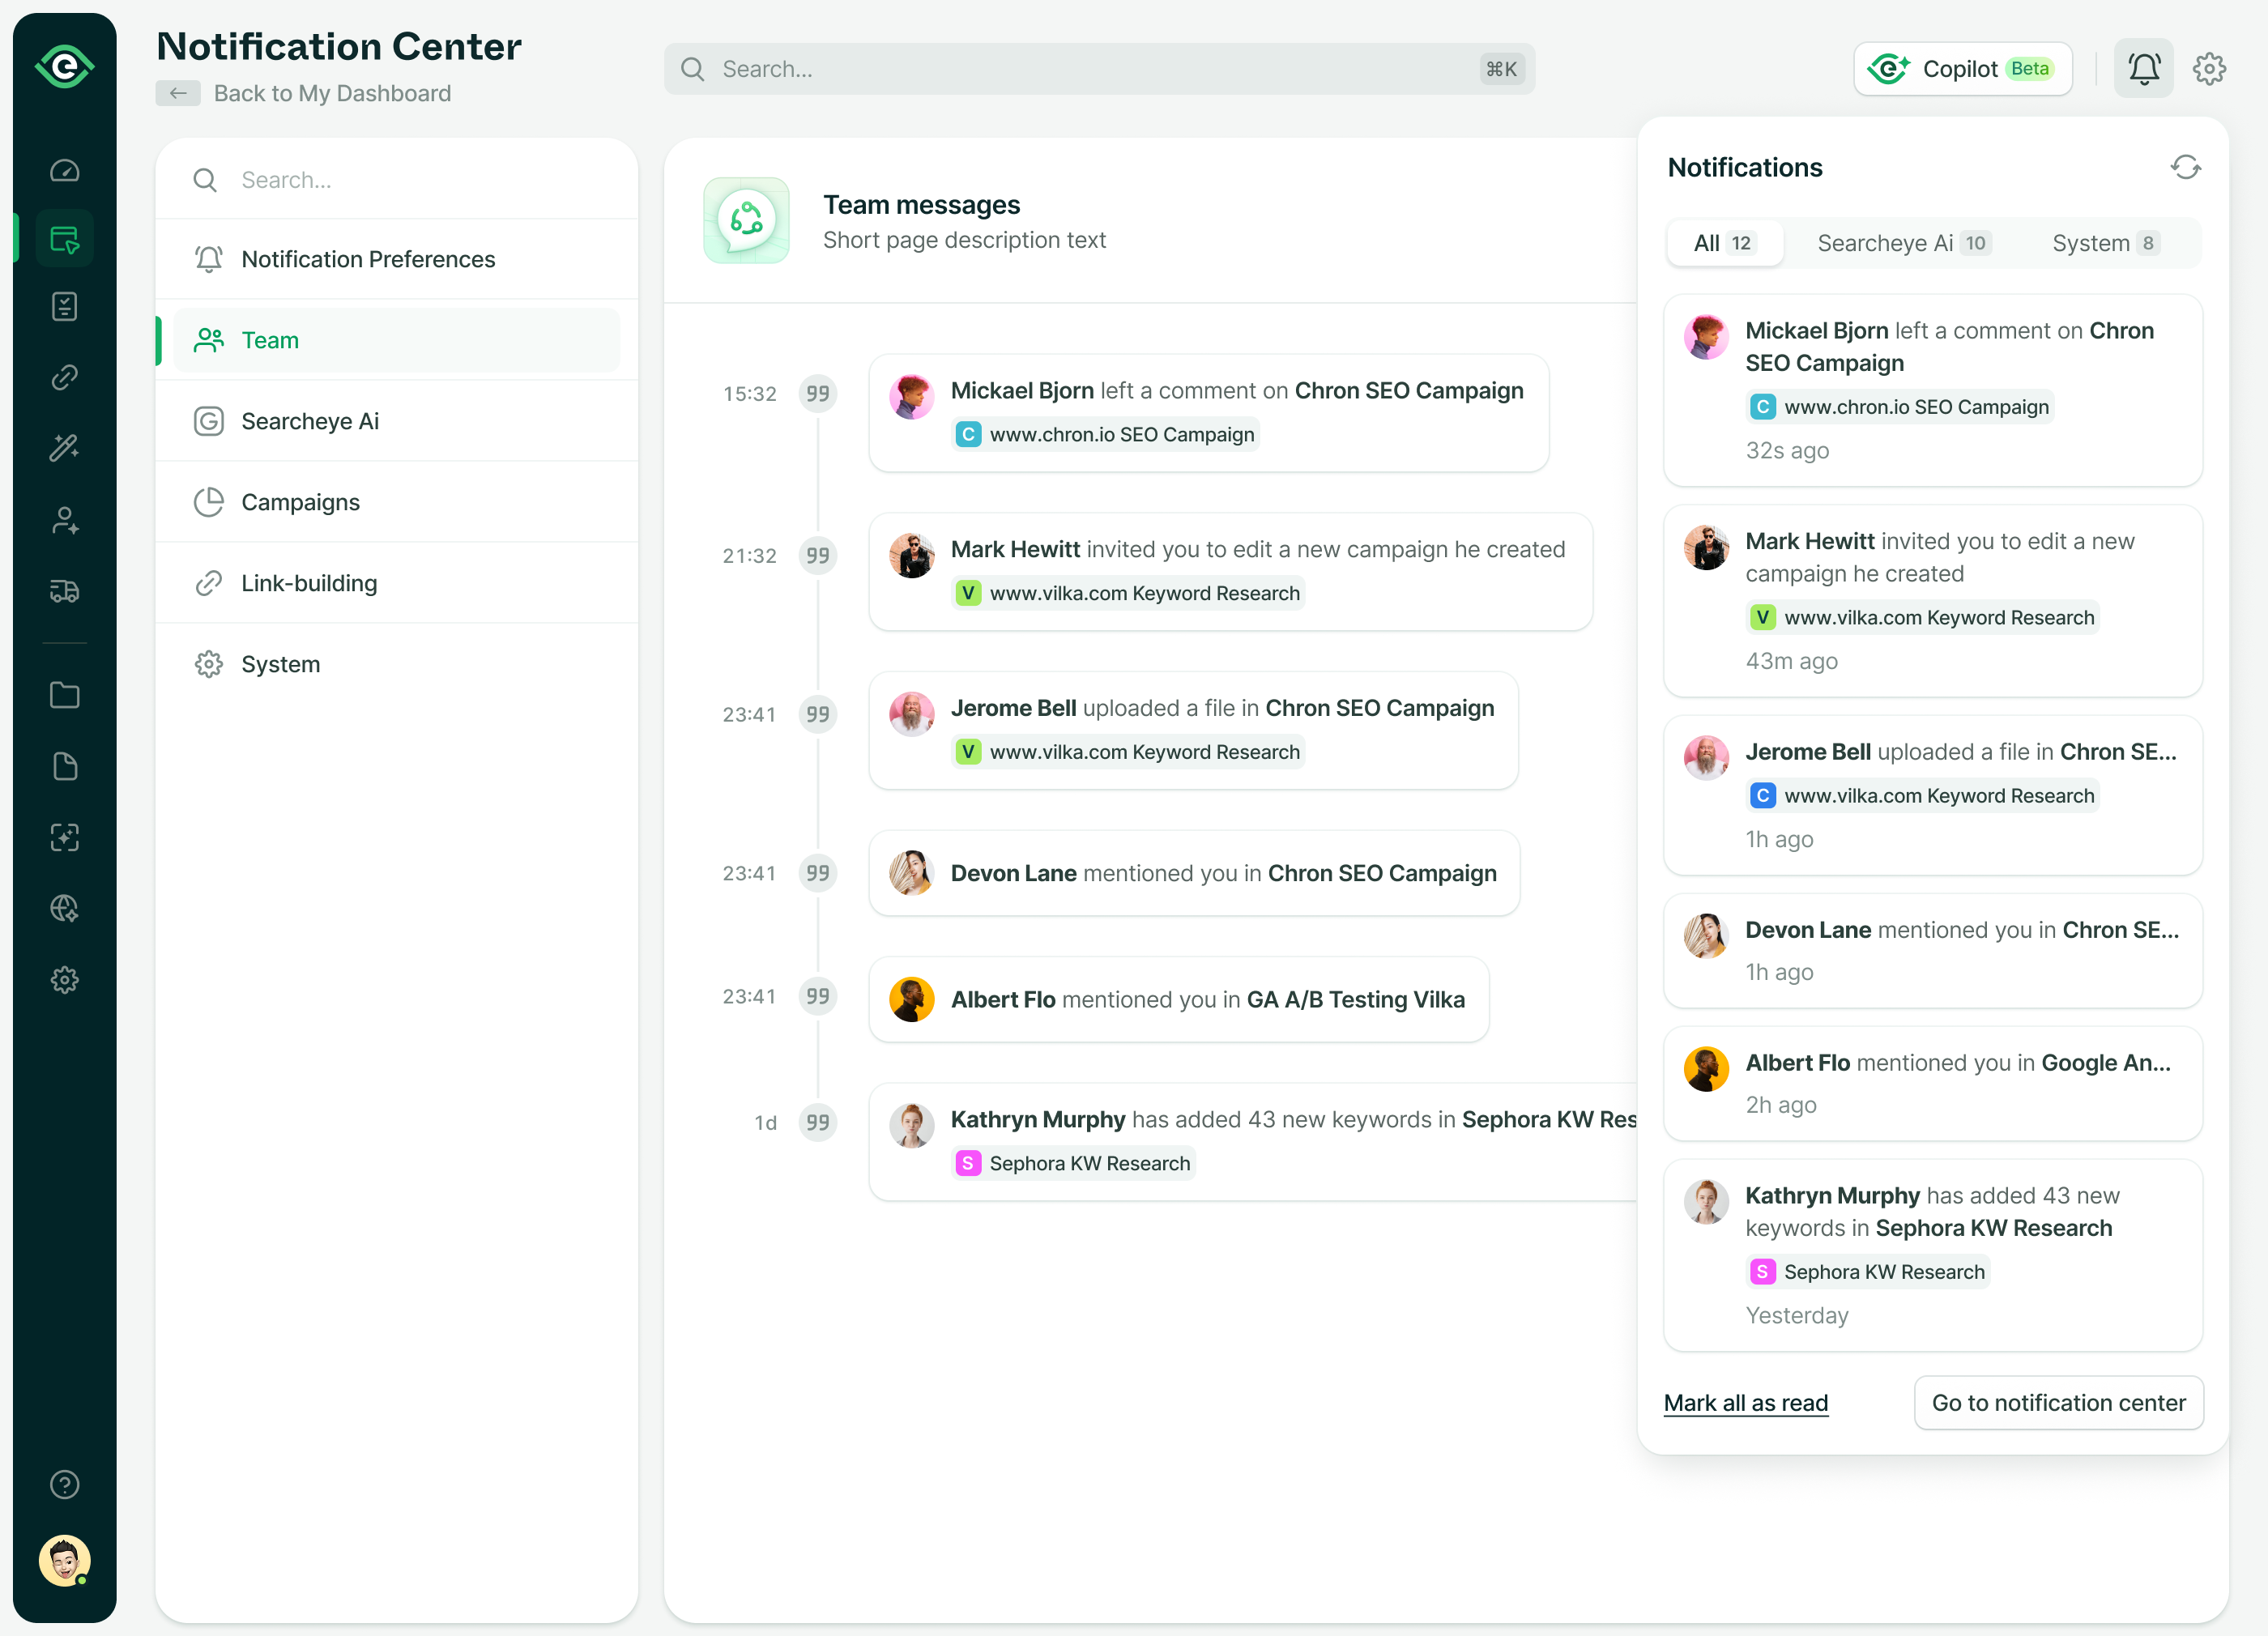Screen dimensions: 2268x1636
Task: Select the checklist icon in the sidebar
Action: point(64,306)
